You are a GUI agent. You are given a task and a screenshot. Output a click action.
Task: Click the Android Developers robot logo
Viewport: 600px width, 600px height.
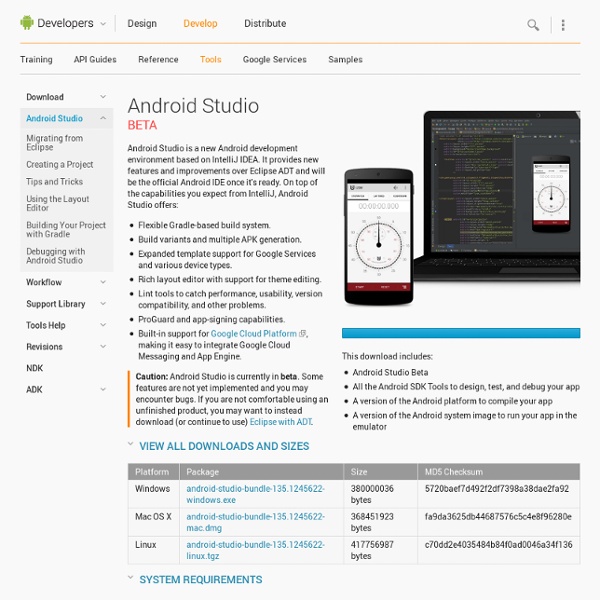(27, 23)
